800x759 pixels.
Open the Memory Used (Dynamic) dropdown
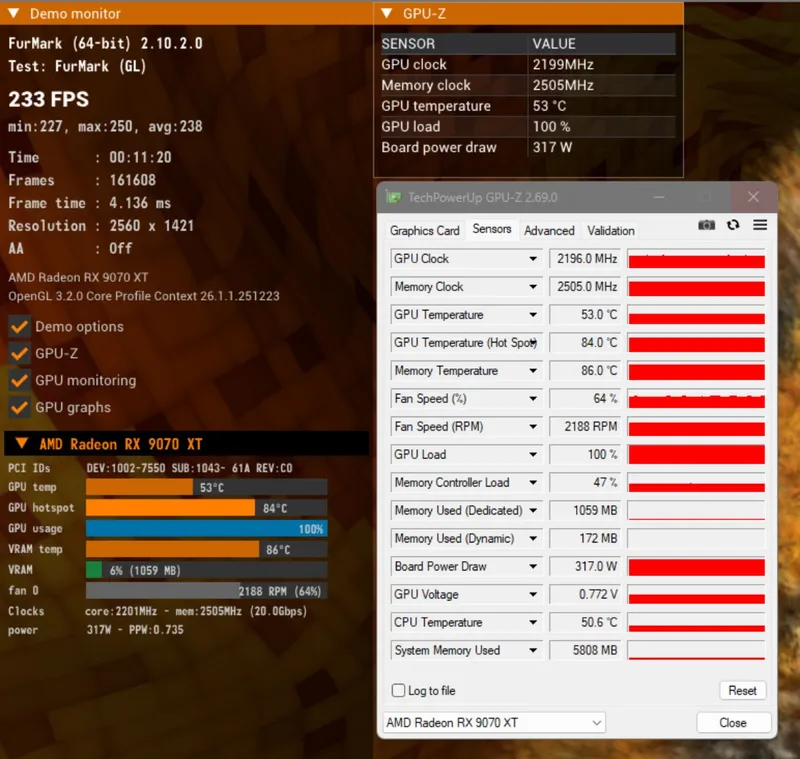point(533,539)
